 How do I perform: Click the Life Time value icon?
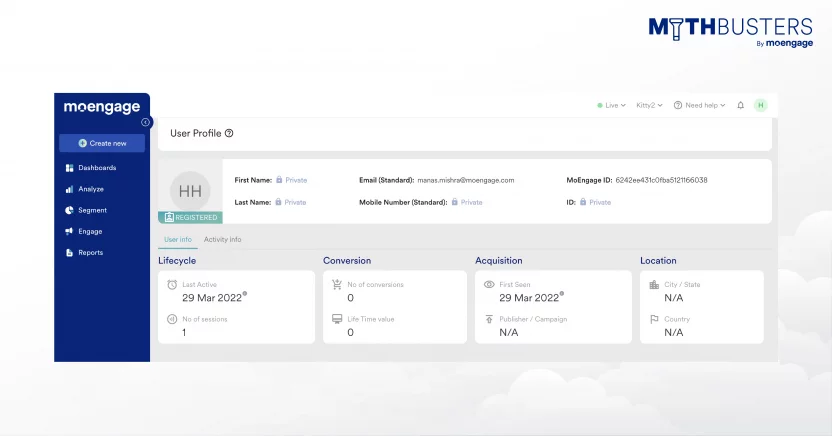pyautogui.click(x=337, y=319)
